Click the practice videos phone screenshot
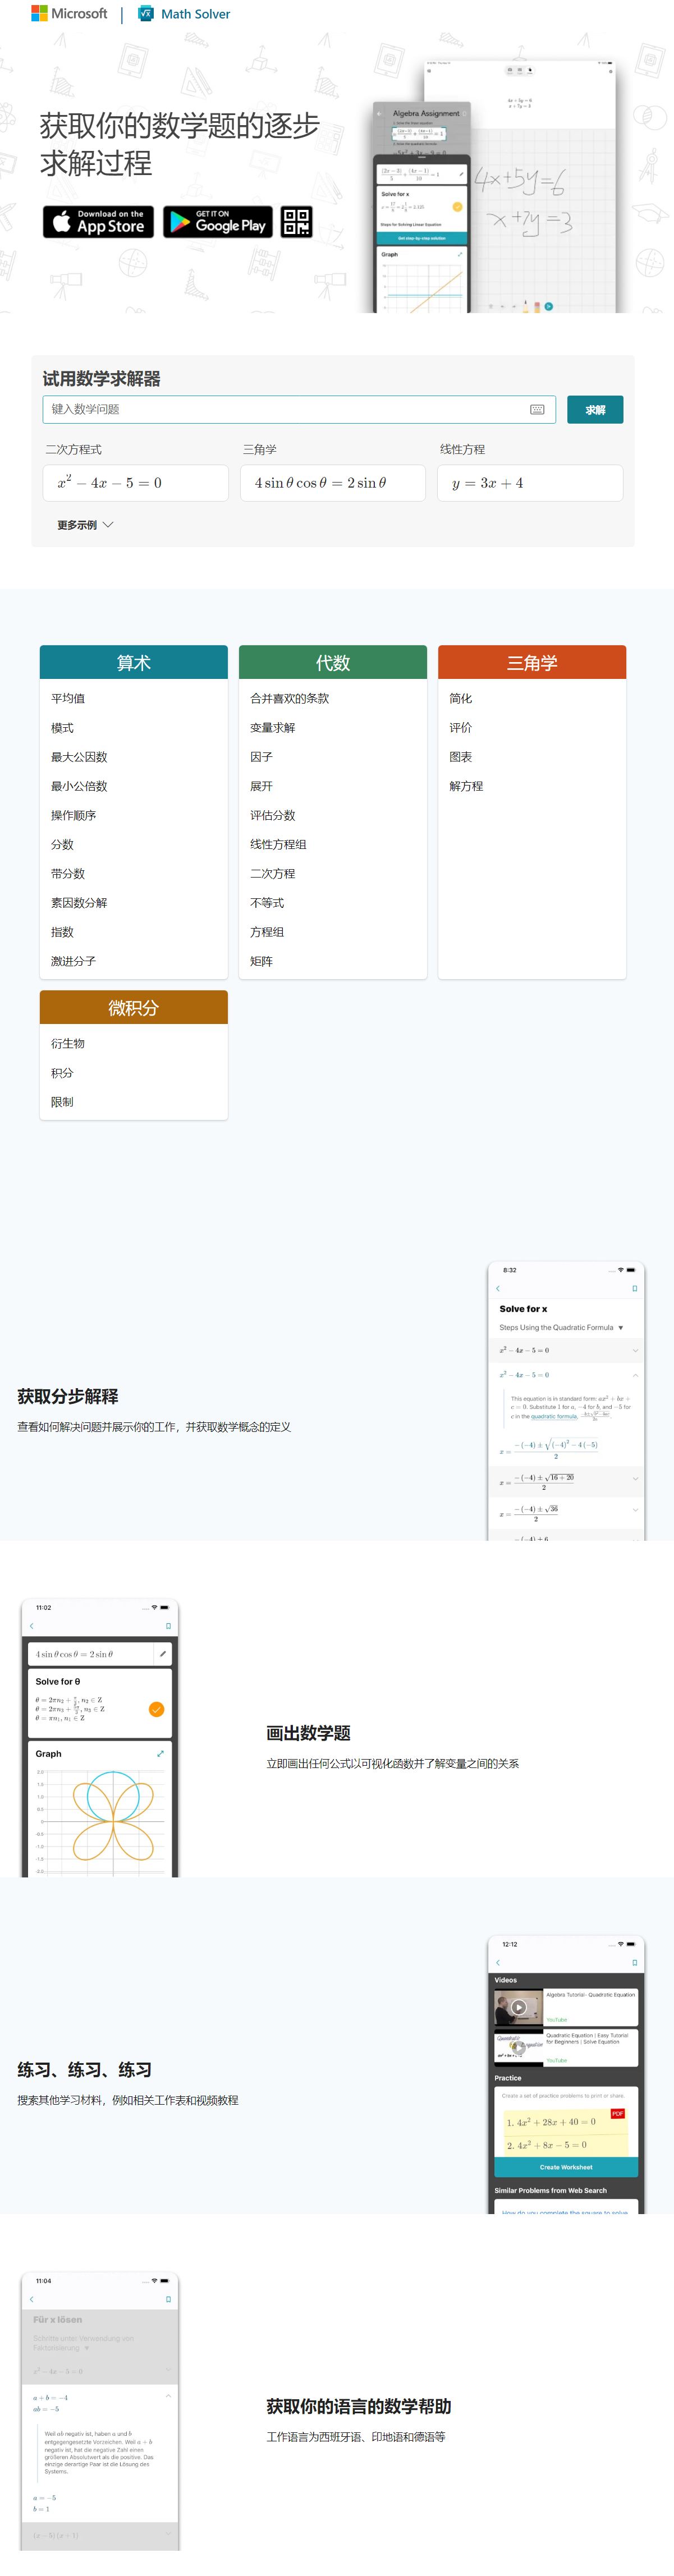The image size is (674, 2576). pyautogui.click(x=566, y=2074)
